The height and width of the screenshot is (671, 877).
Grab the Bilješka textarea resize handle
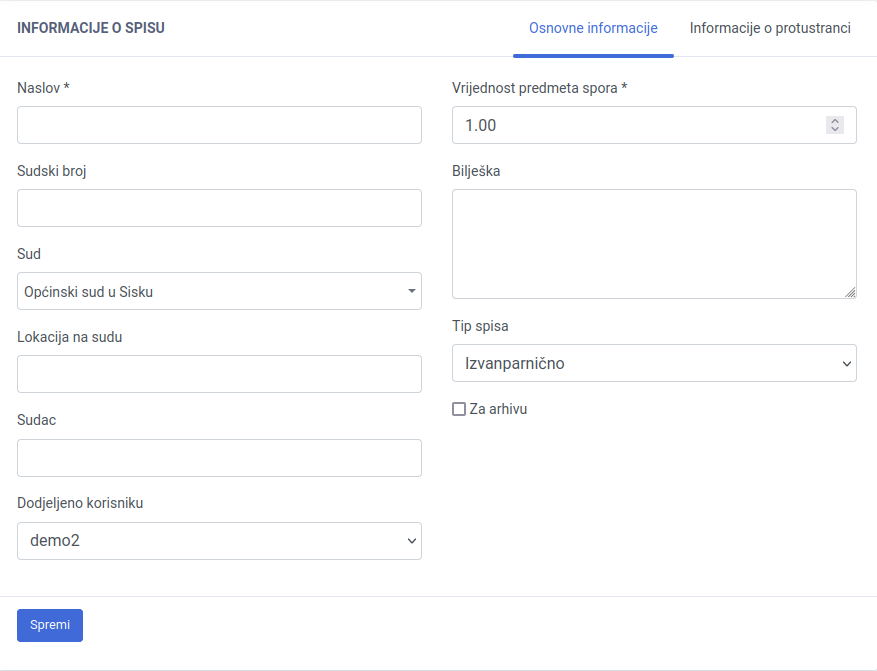(850, 292)
